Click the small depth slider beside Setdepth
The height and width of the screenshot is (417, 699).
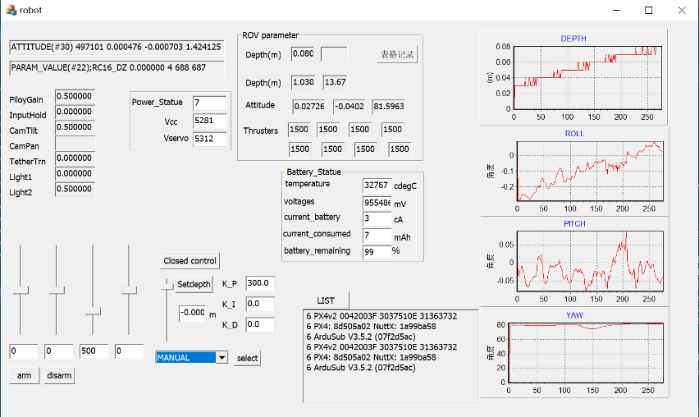click(167, 285)
